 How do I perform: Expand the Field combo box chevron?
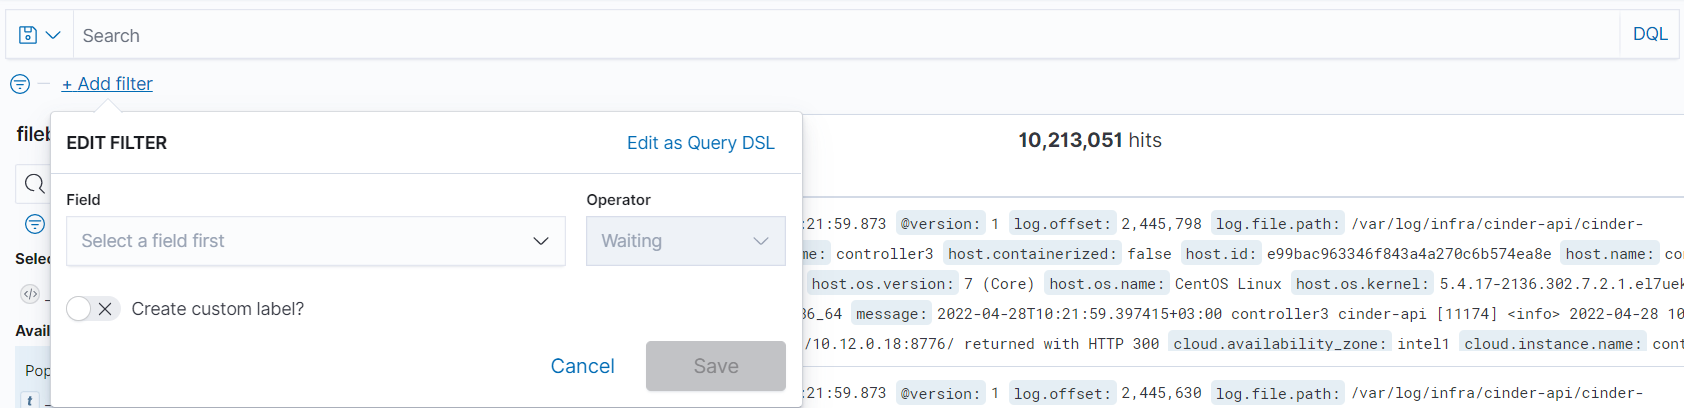[x=541, y=241]
